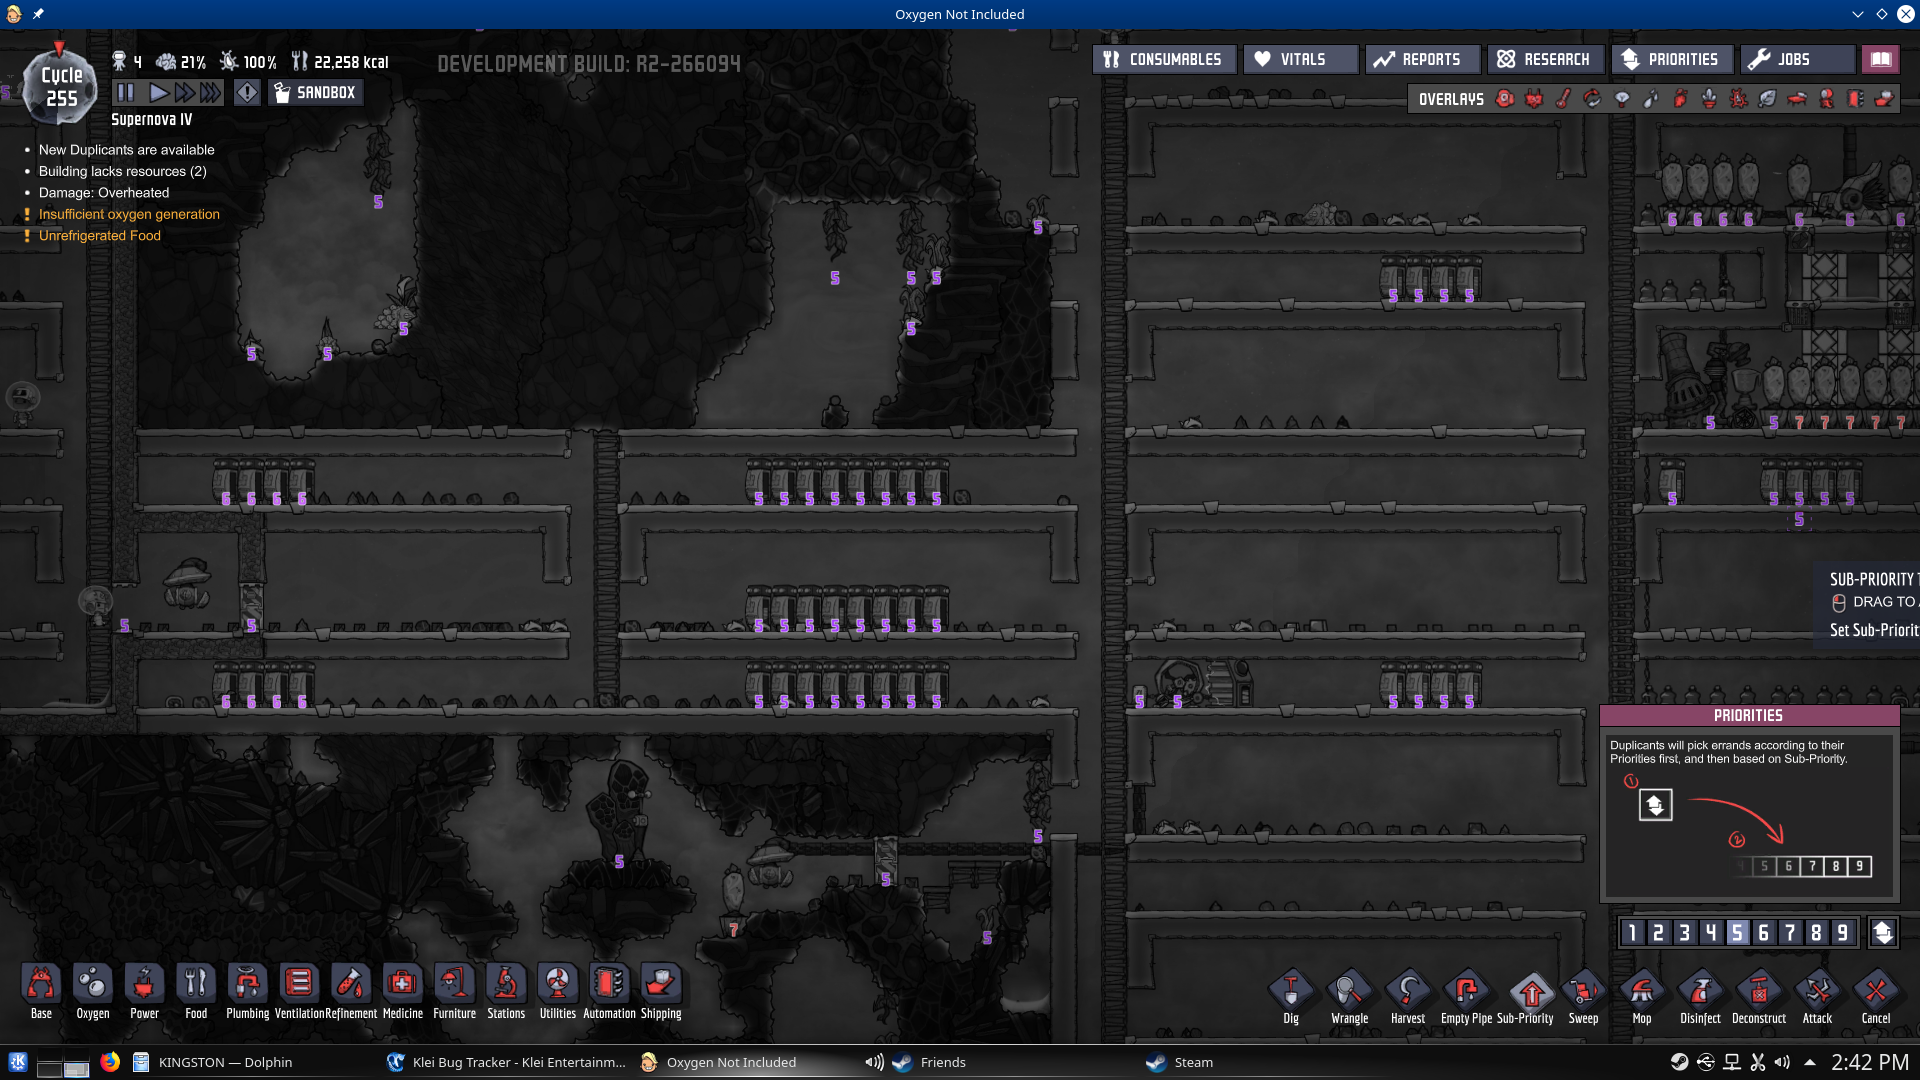Show the germ overlay icon

1738,99
